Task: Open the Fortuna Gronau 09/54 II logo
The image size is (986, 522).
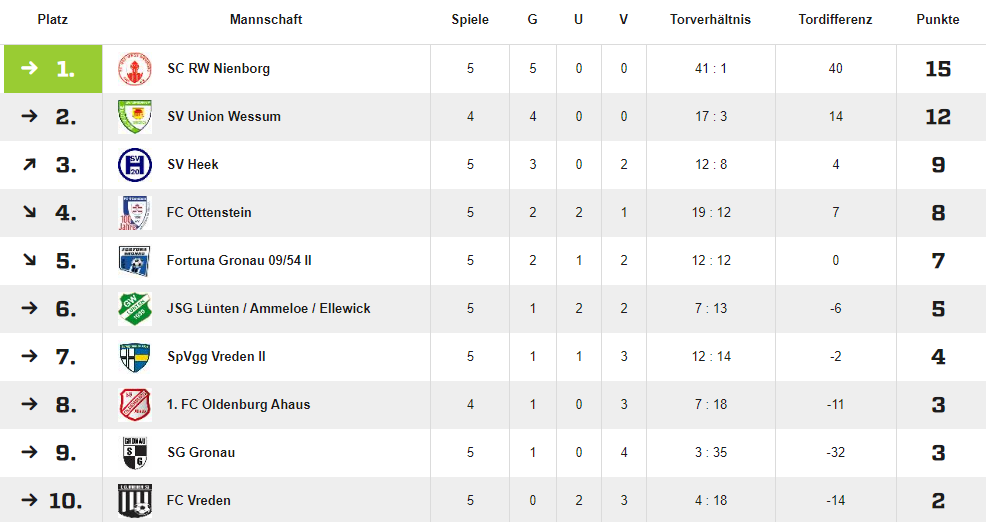Action: (135, 260)
